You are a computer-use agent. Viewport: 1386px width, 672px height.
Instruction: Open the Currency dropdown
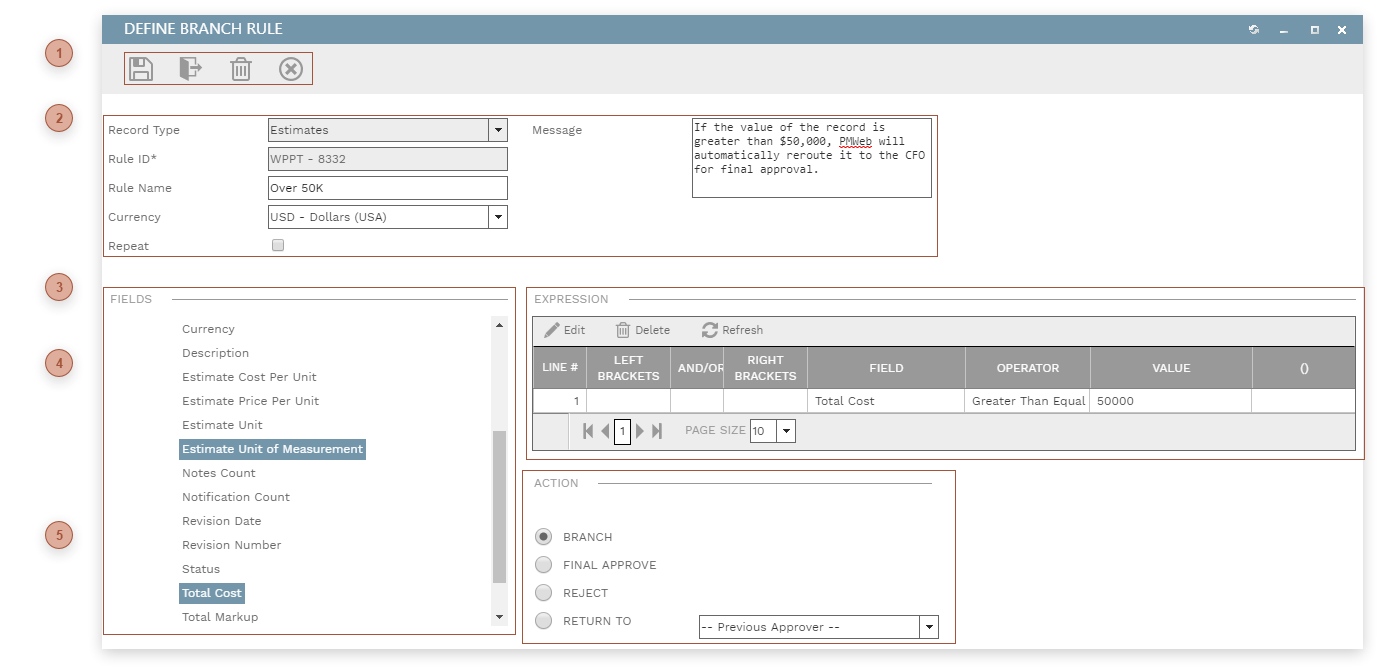[x=498, y=216]
